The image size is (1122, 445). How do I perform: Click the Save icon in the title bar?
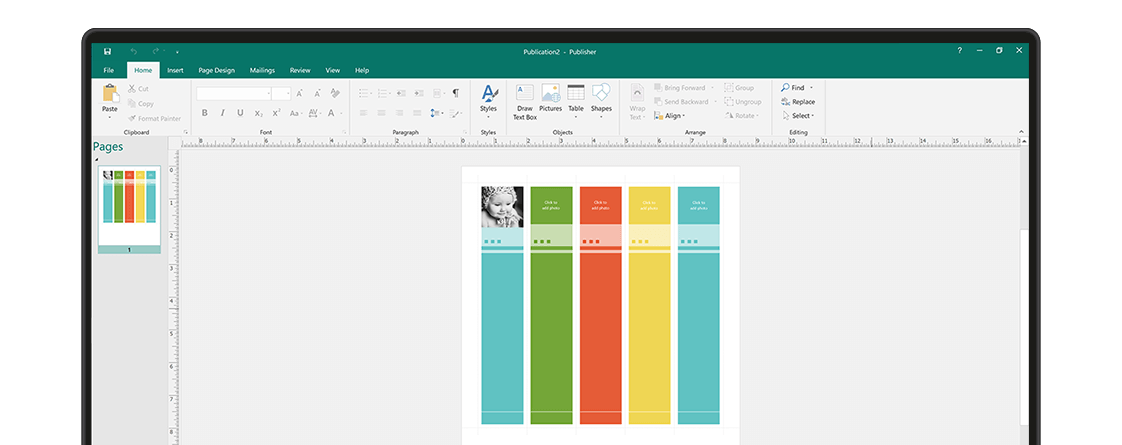coord(107,51)
